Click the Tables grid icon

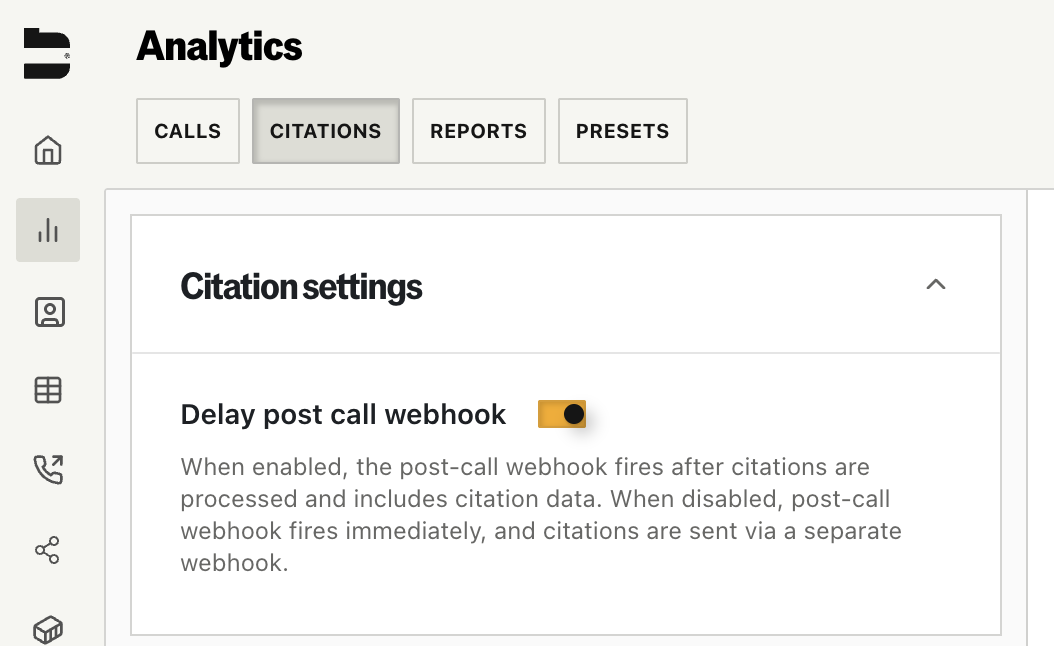coord(47,390)
